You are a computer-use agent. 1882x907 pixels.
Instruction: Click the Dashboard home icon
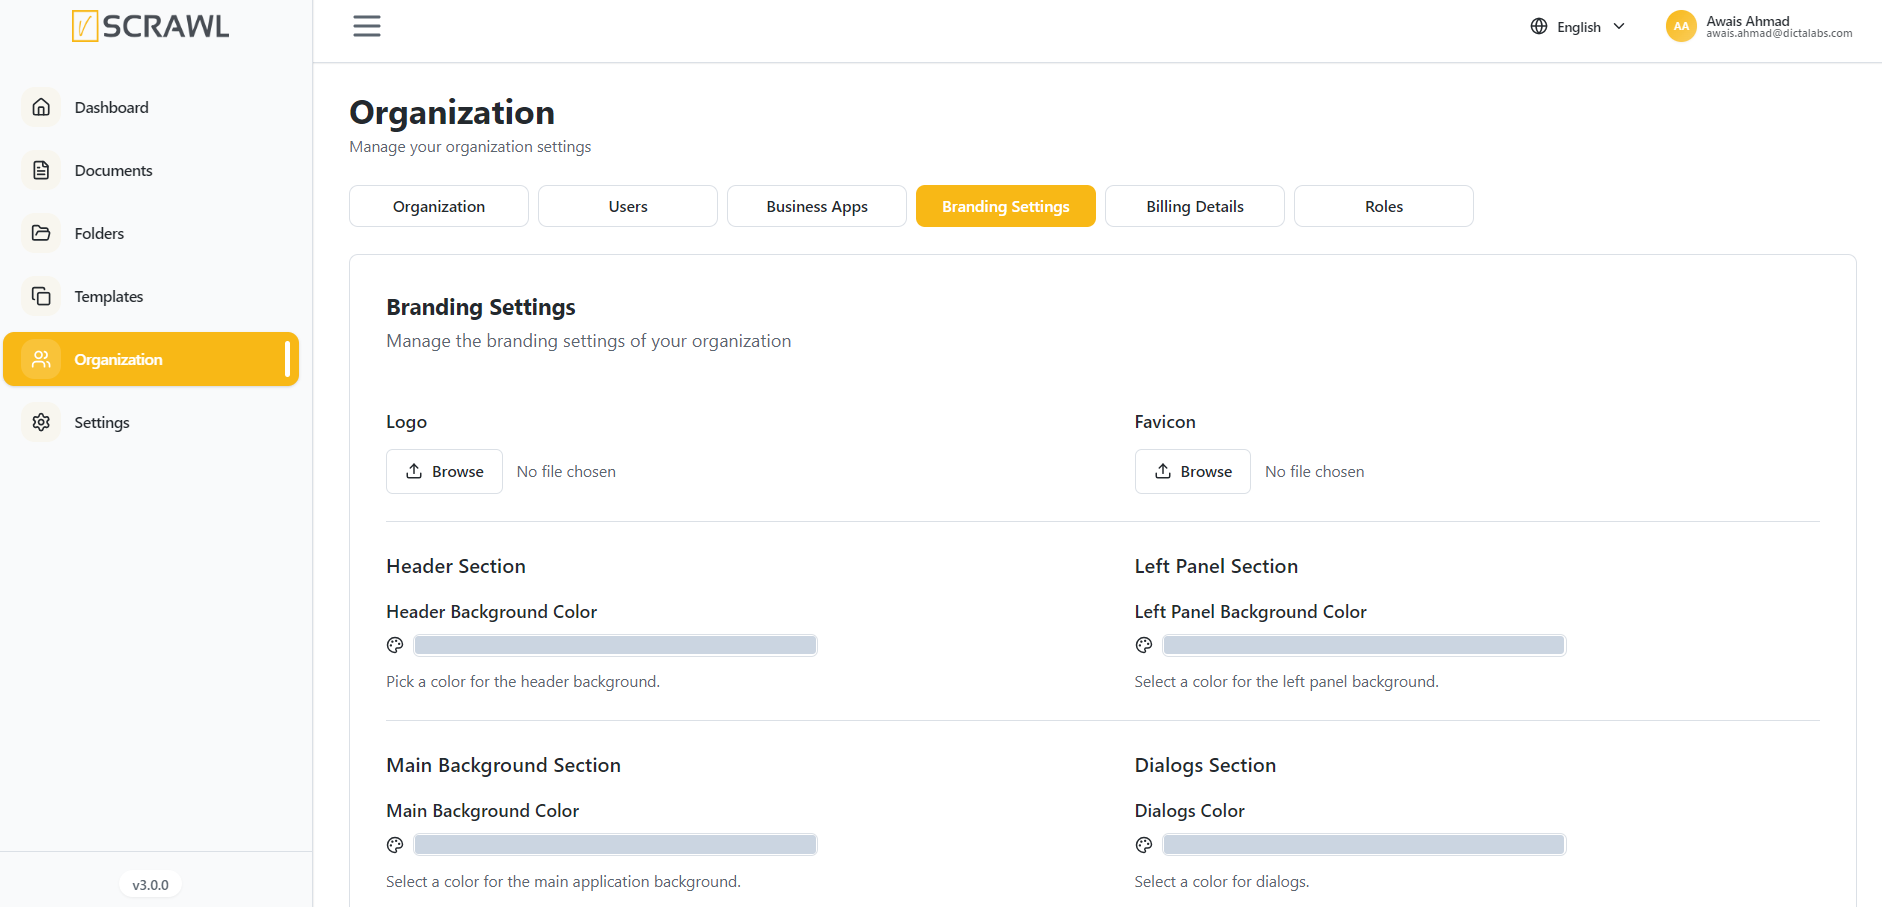tap(41, 107)
